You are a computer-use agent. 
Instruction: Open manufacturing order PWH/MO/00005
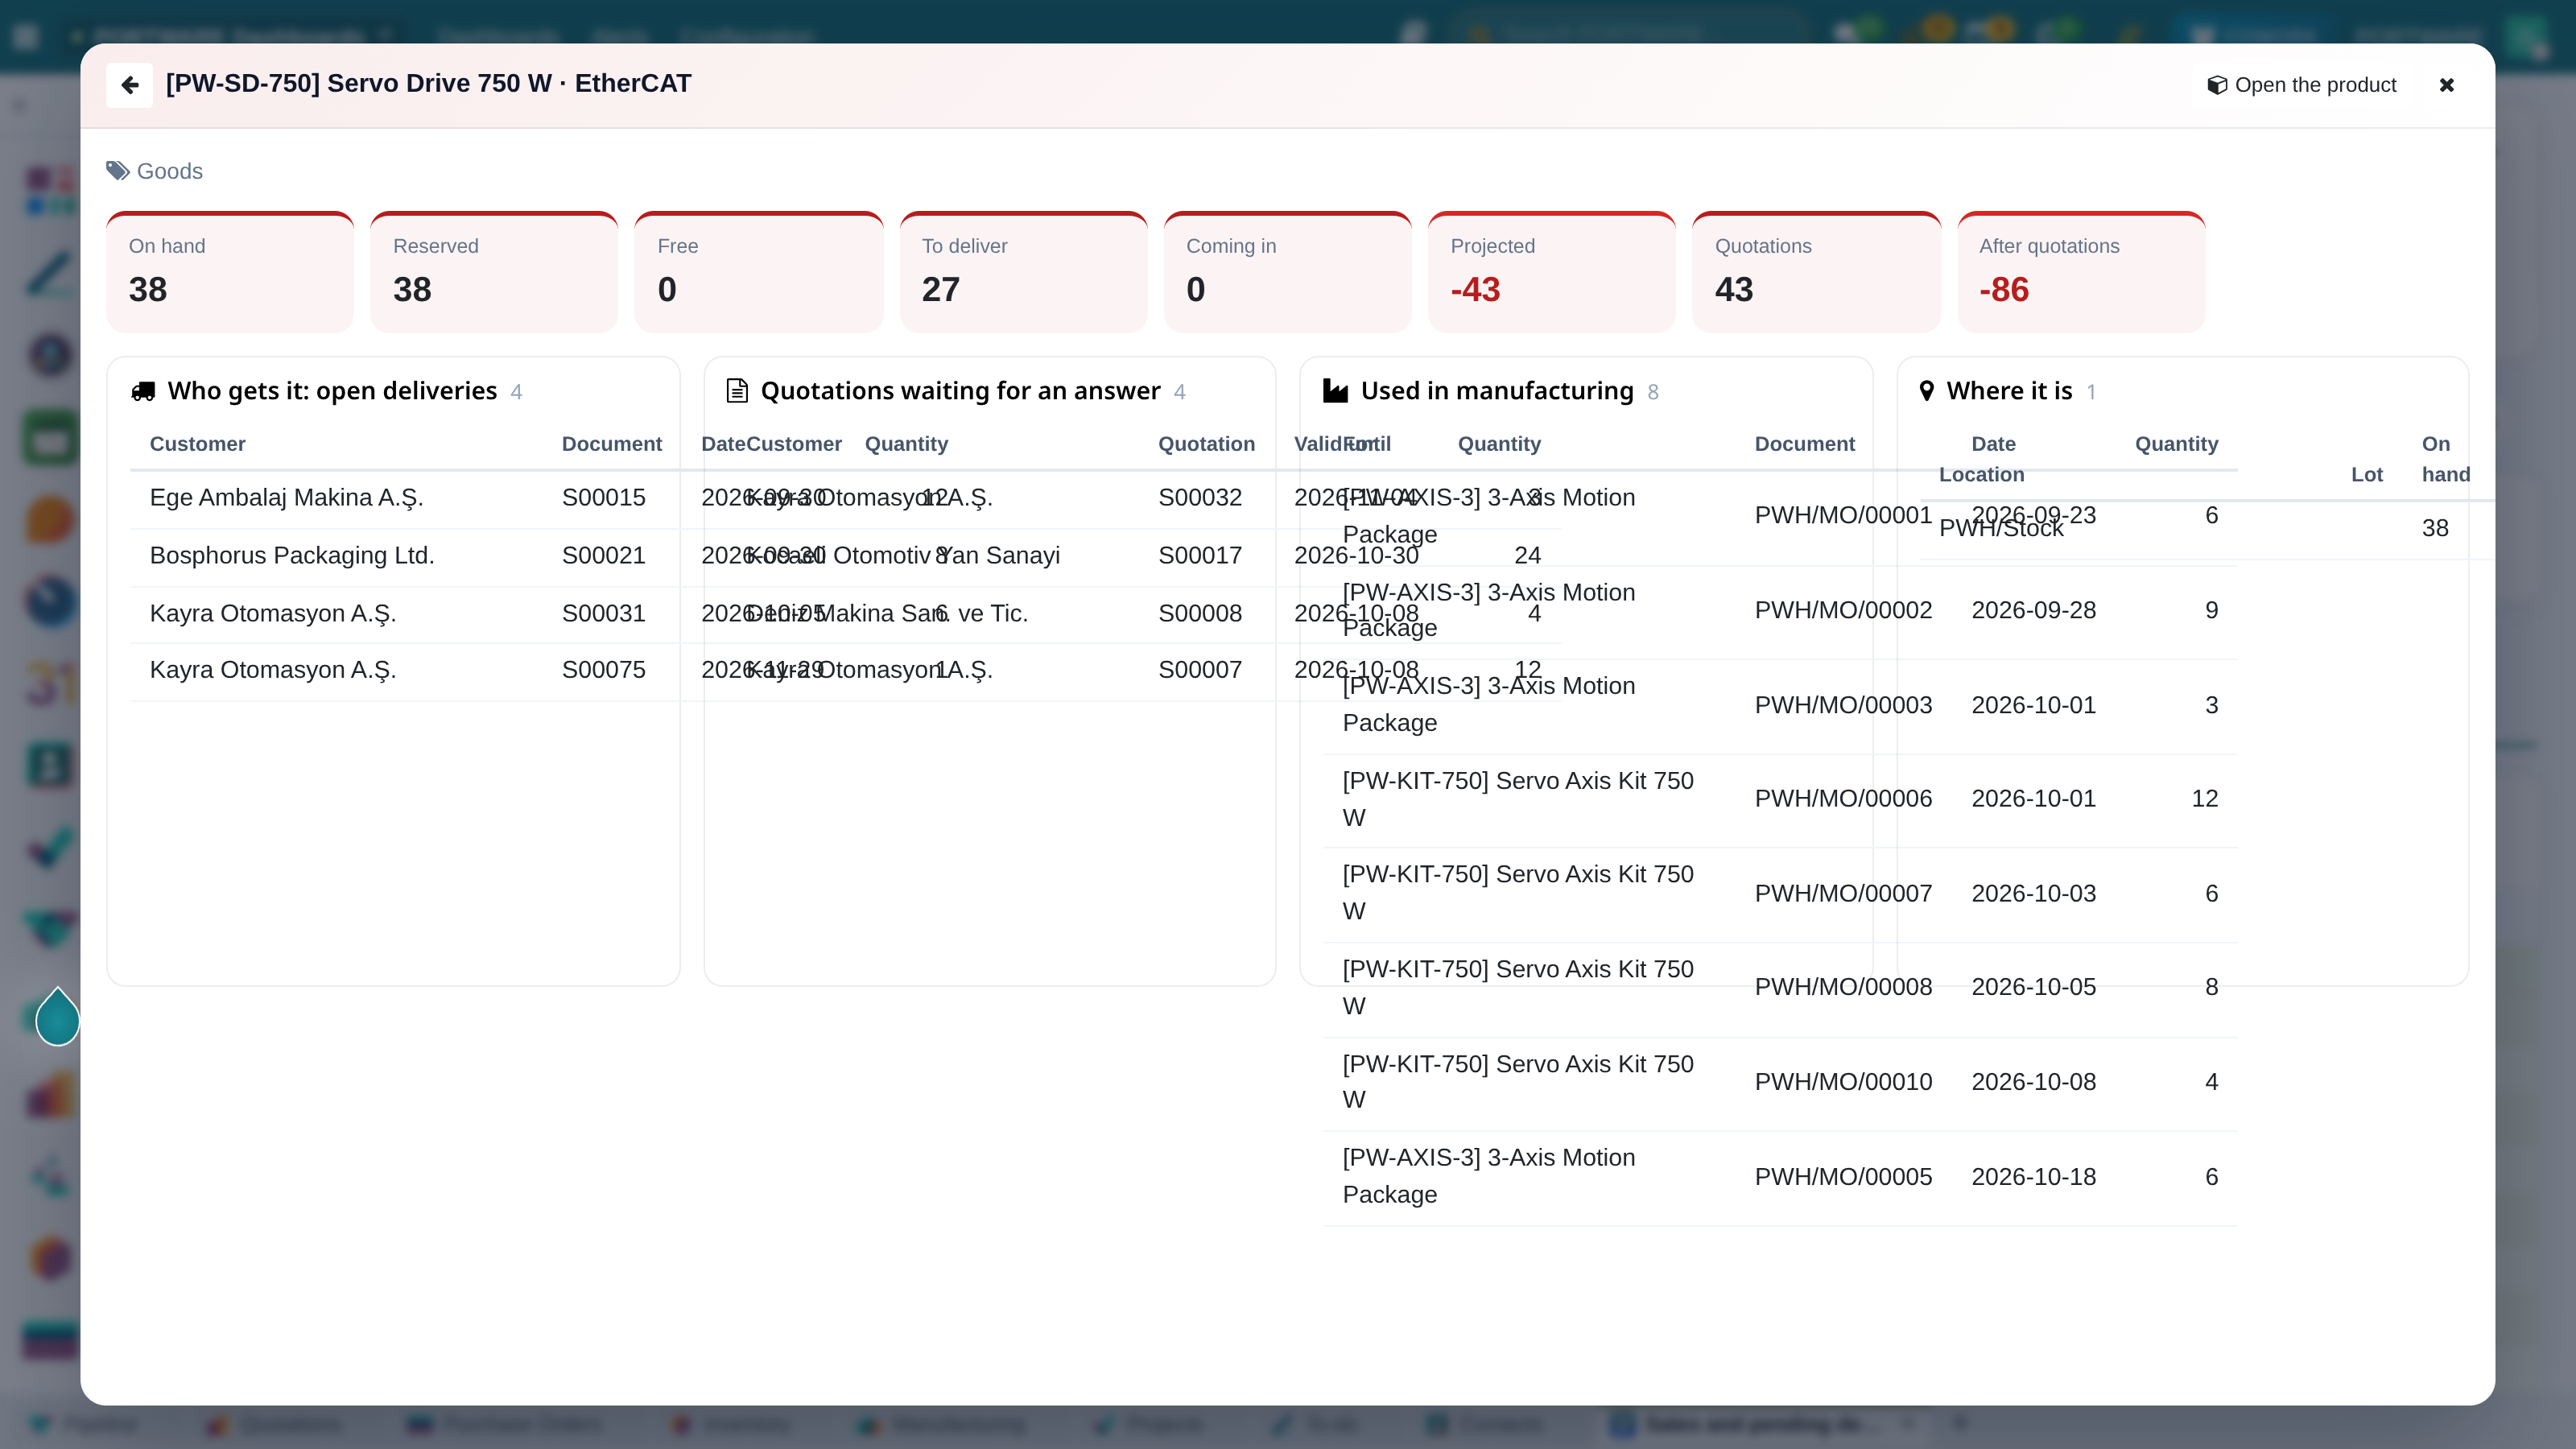pyautogui.click(x=1843, y=1177)
